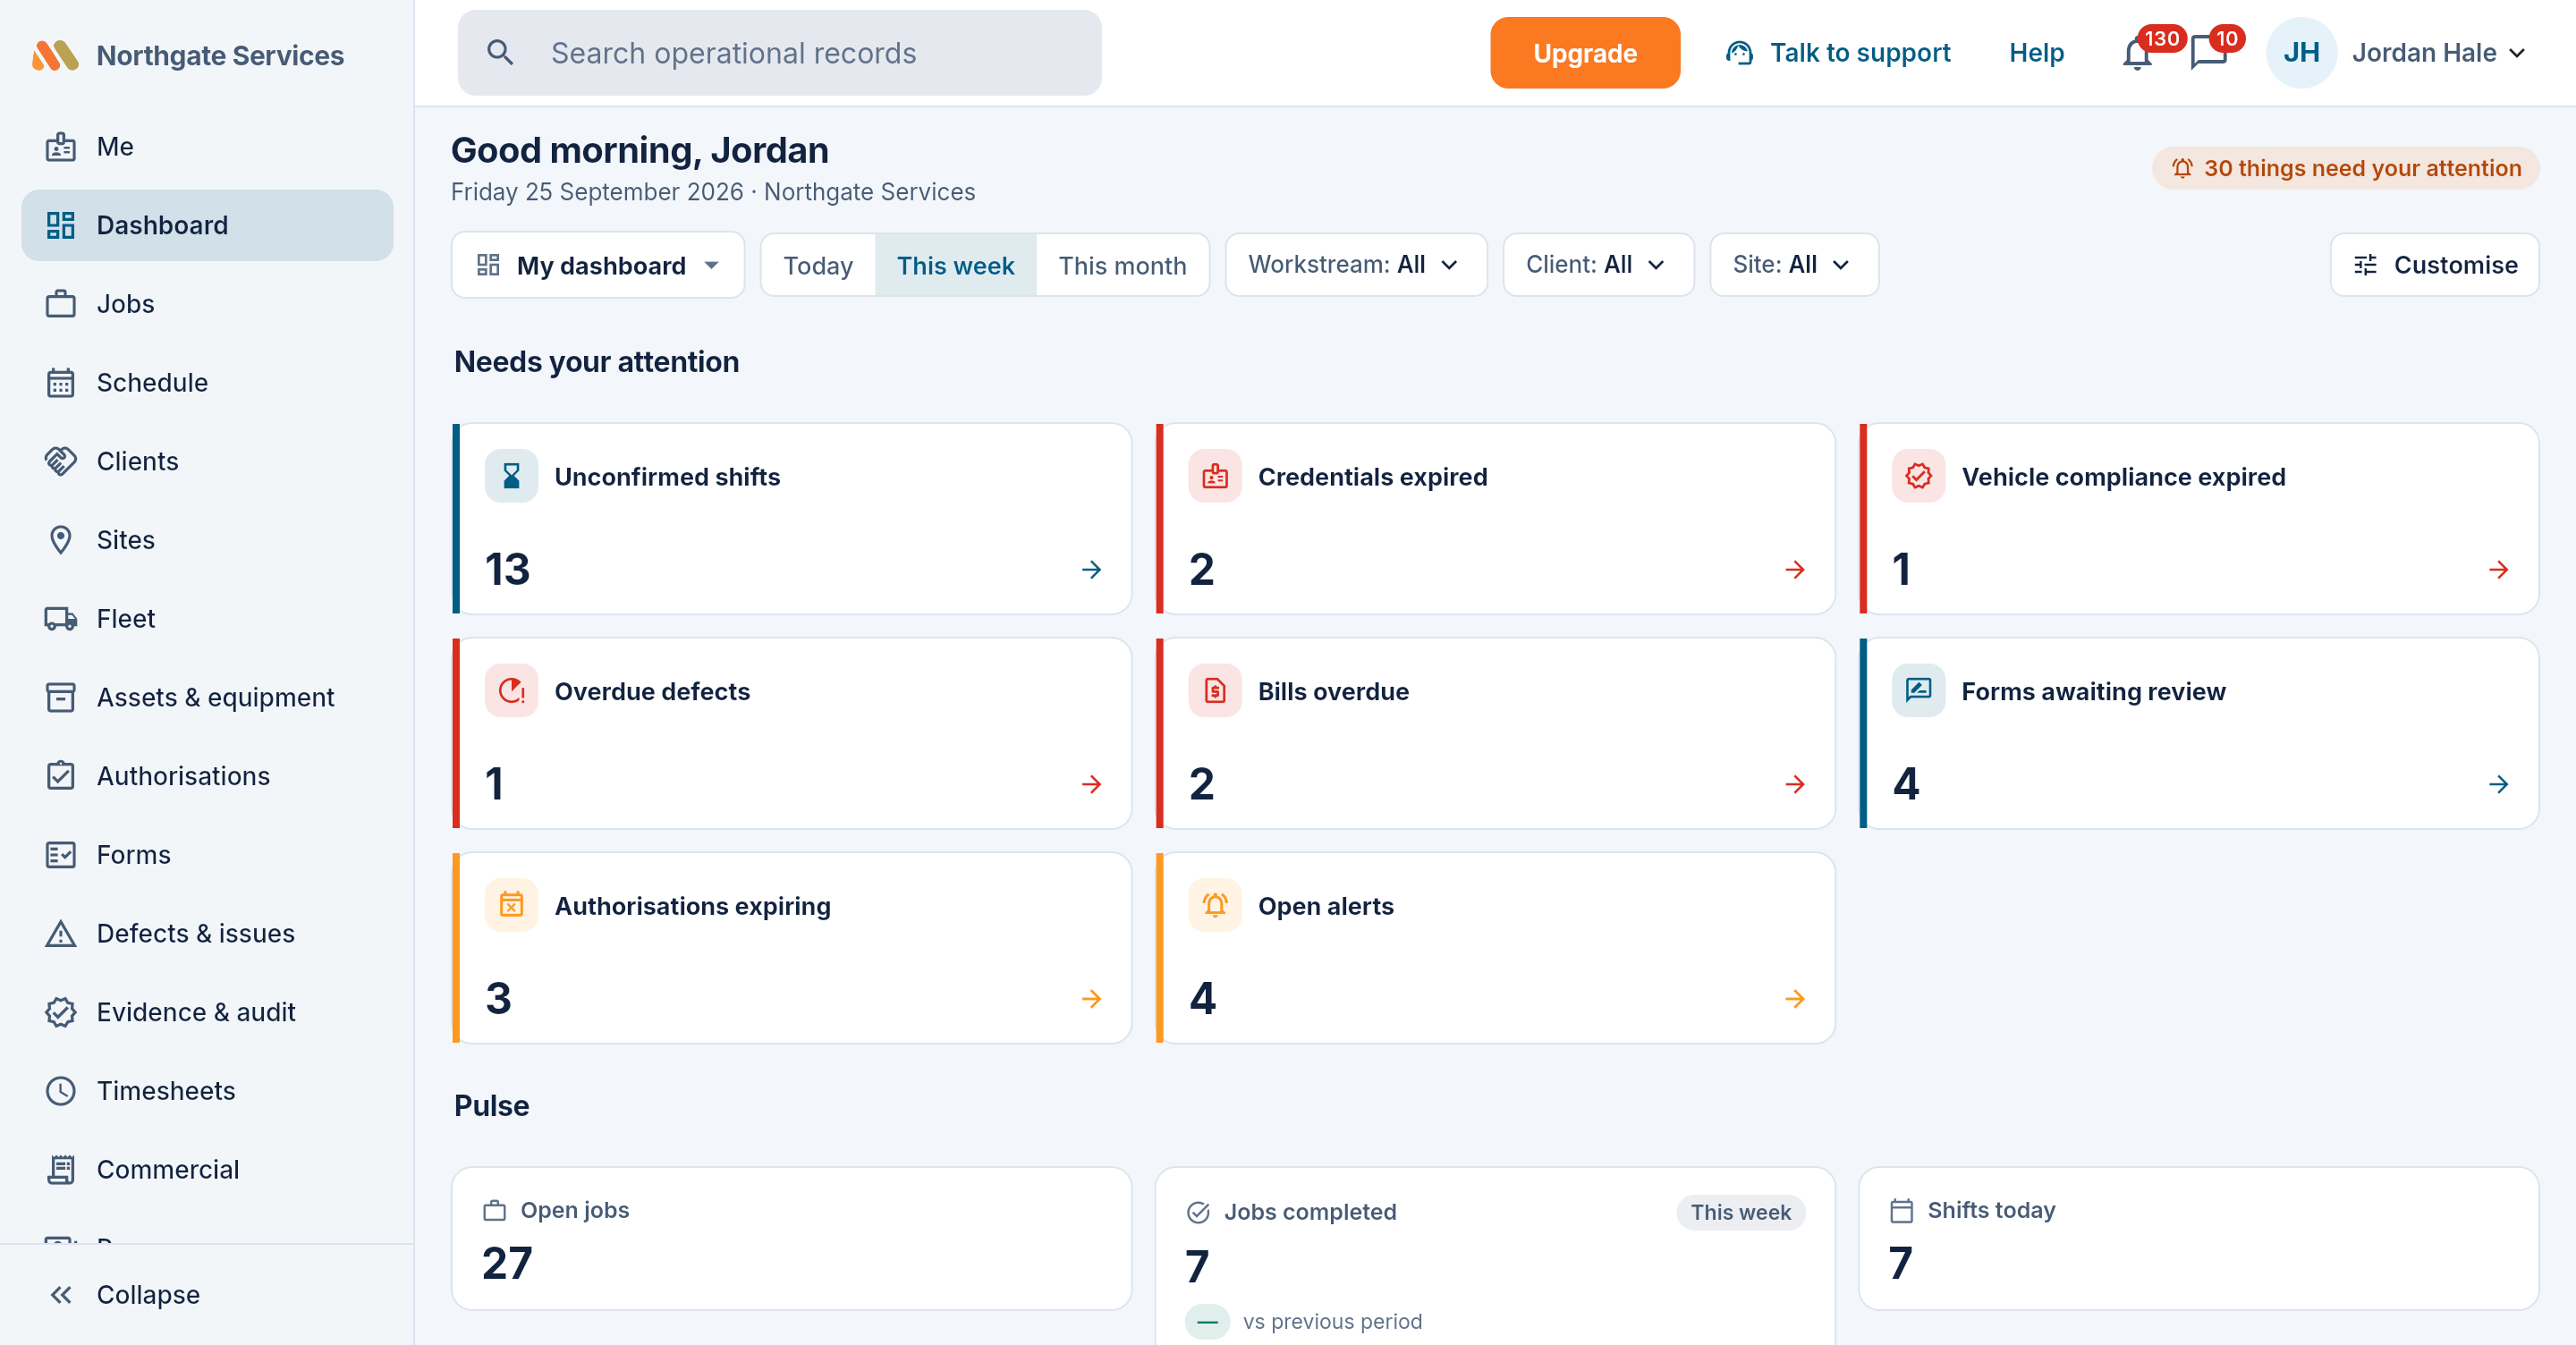
Task: Click the Timesheets clock icon
Action: click(60, 1091)
